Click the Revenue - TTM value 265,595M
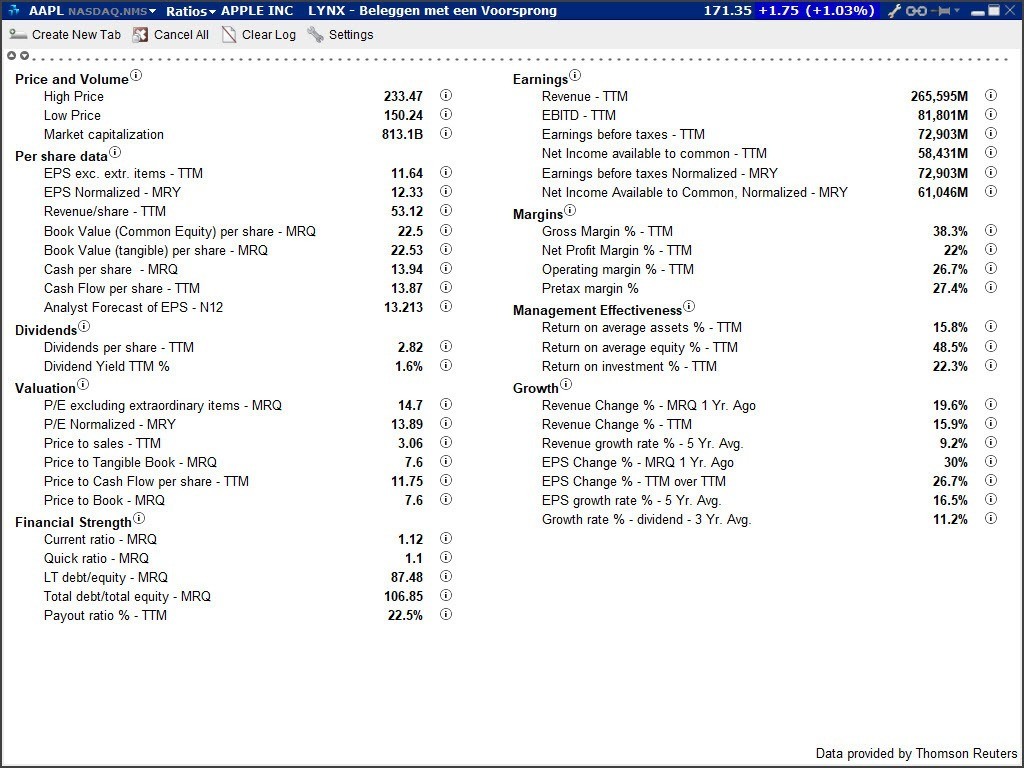Viewport: 1024px width, 768px height. click(x=939, y=97)
